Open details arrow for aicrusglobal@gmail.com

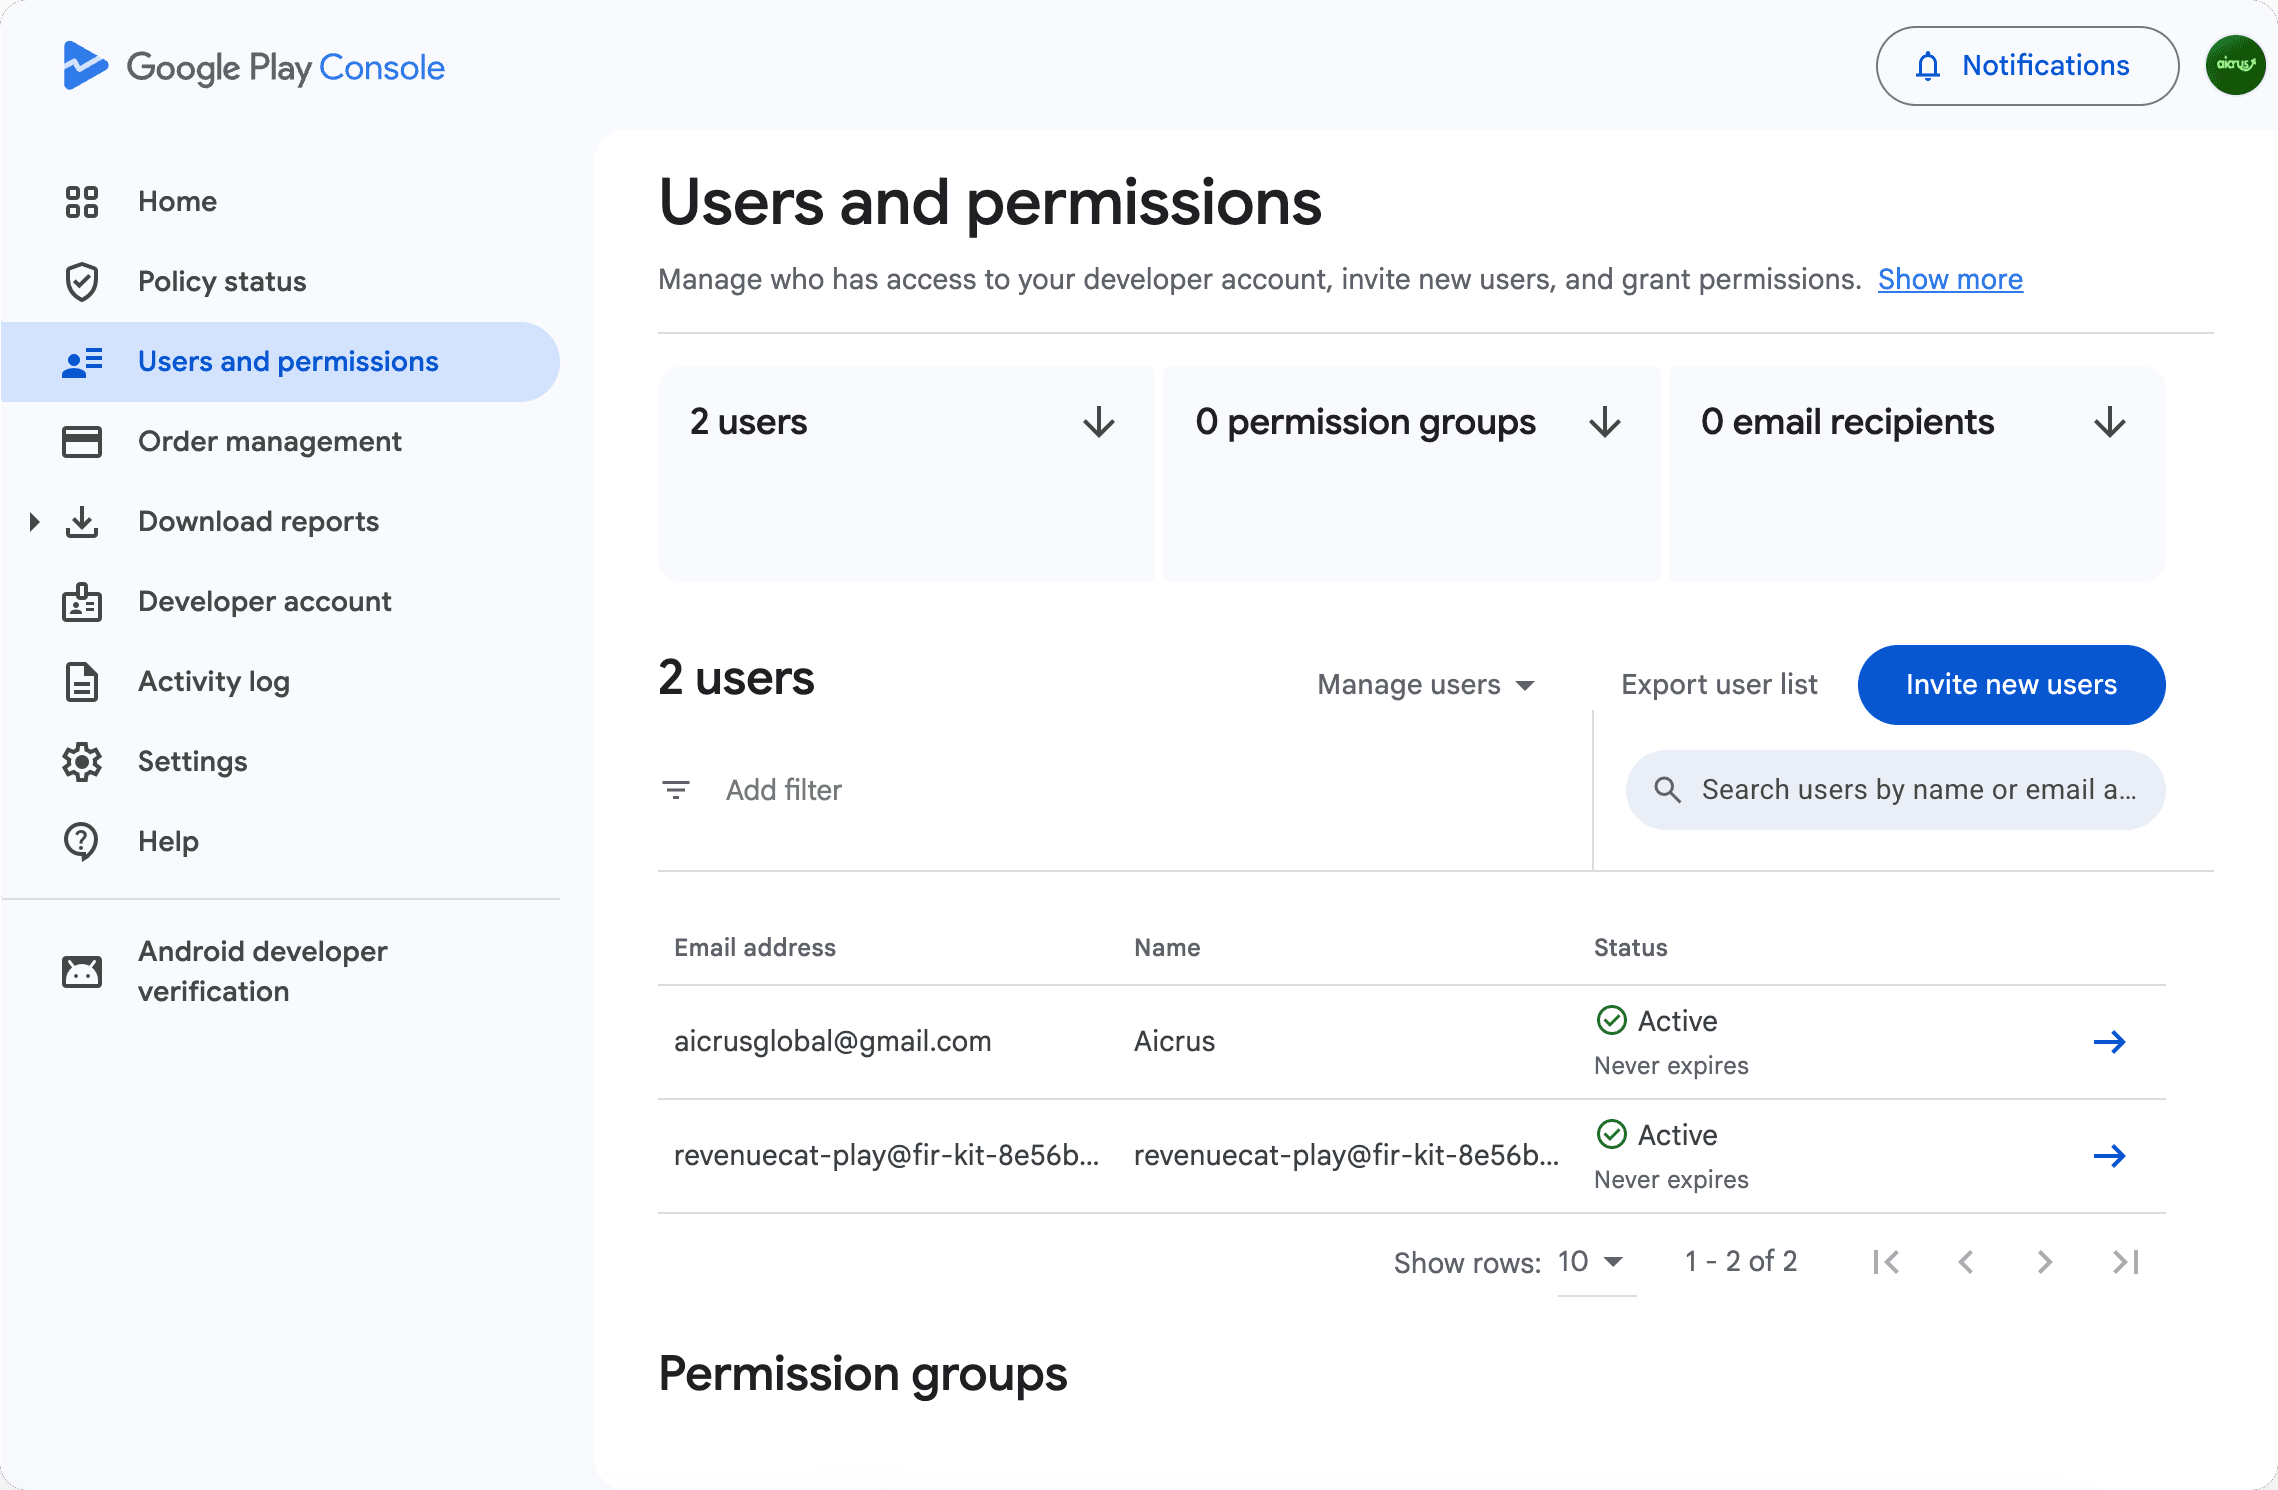coord(2110,1042)
